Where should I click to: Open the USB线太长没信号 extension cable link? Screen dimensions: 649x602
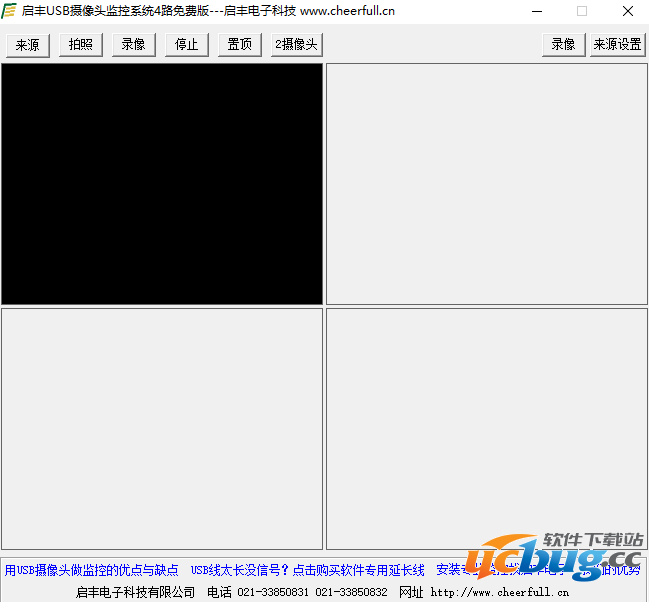(x=307, y=570)
